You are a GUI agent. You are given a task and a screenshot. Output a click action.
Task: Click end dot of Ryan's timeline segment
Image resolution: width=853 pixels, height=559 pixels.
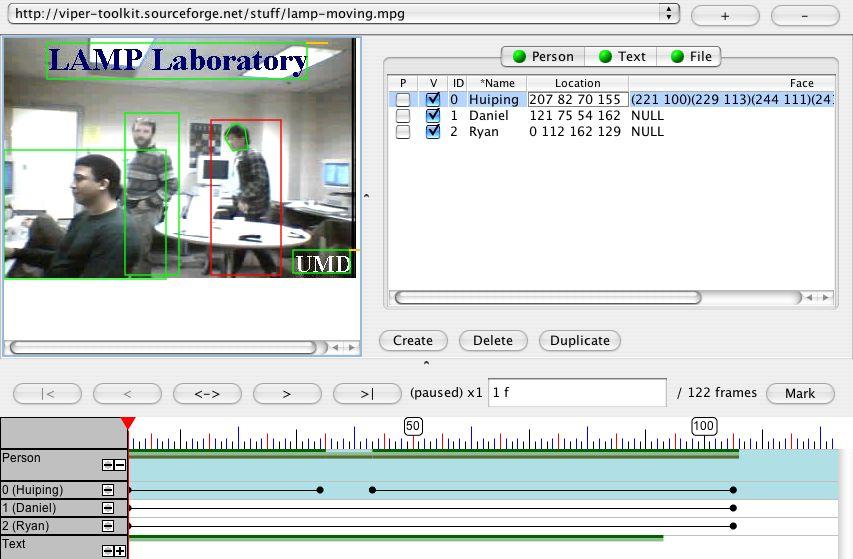click(733, 526)
